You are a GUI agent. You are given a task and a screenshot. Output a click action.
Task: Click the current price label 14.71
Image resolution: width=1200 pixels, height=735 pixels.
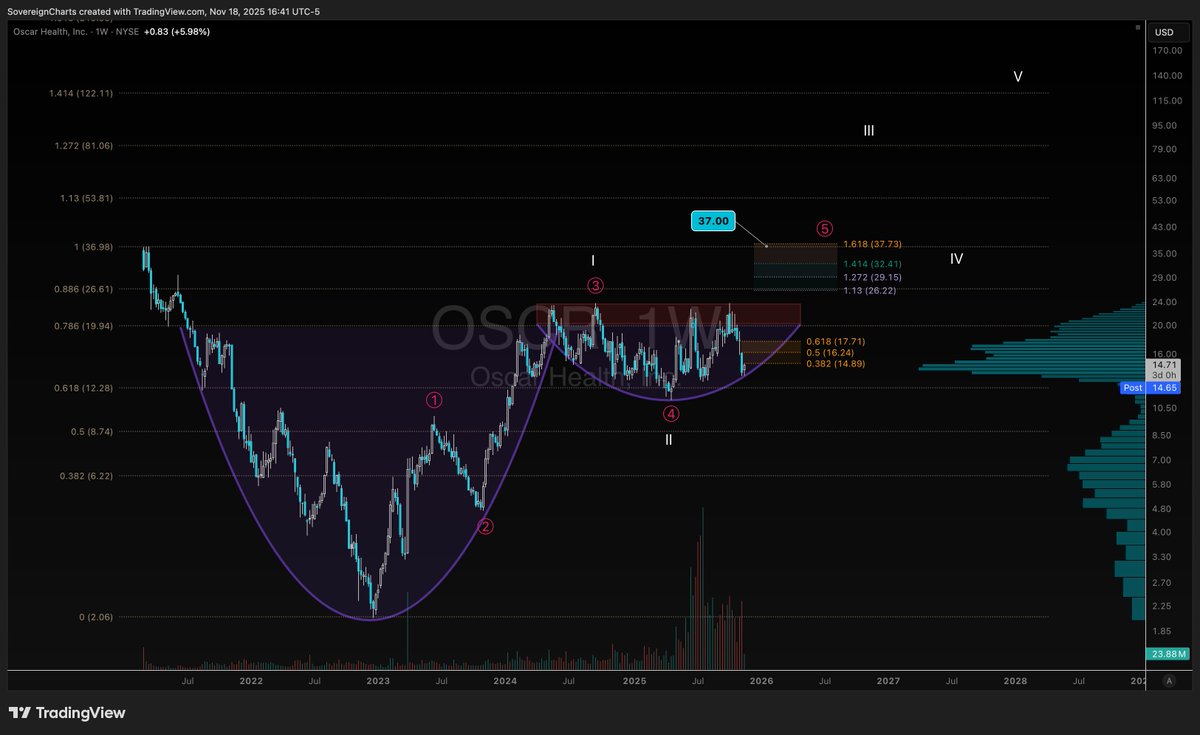pyautogui.click(x=1163, y=366)
